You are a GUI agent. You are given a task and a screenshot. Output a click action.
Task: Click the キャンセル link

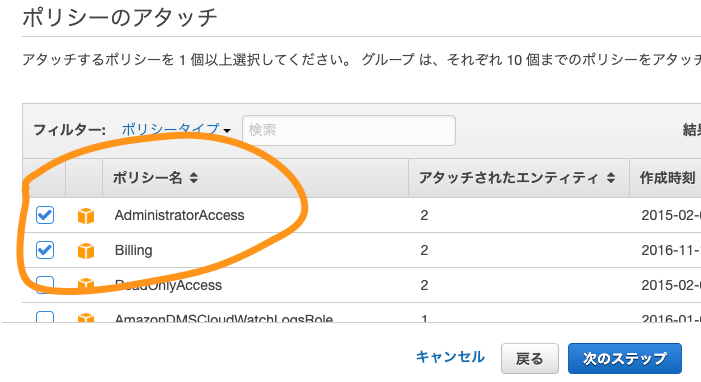[x=450, y=357]
